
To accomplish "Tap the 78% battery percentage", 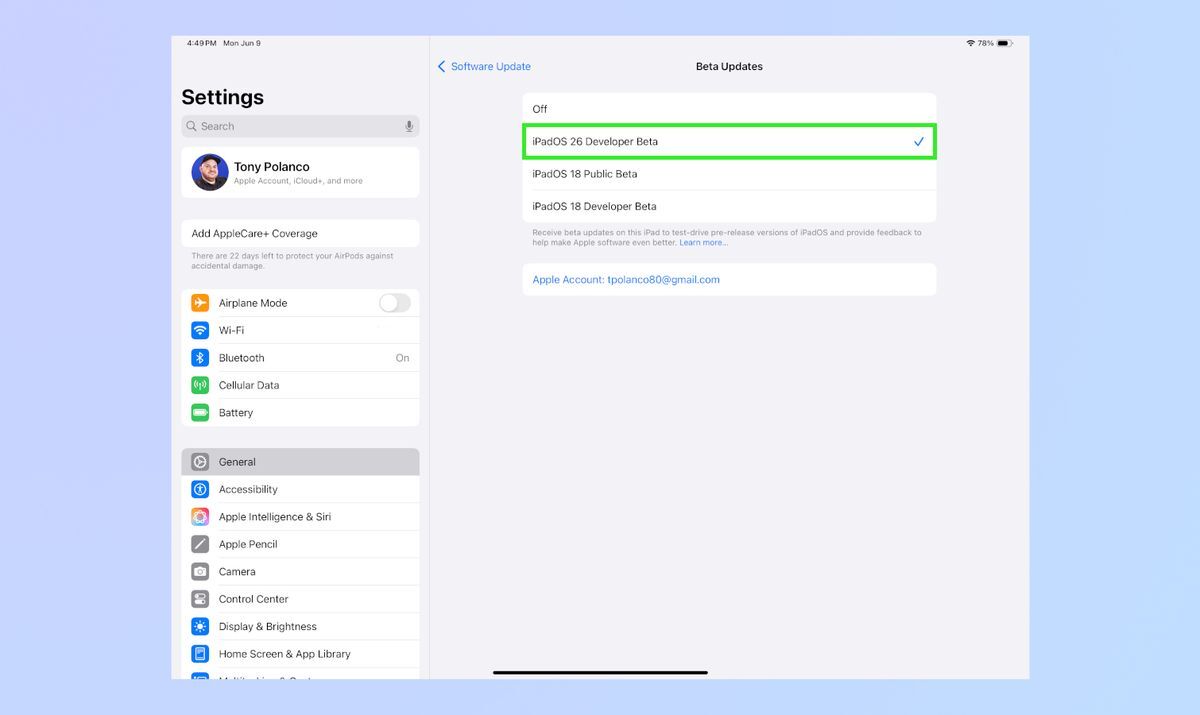I will (986, 43).
